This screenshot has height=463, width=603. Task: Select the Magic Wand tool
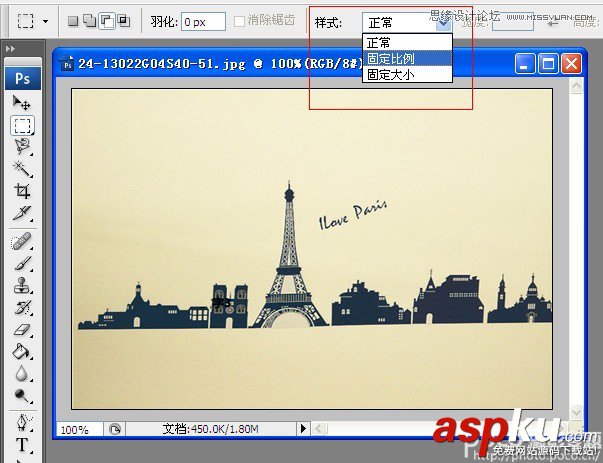pyautogui.click(x=22, y=168)
